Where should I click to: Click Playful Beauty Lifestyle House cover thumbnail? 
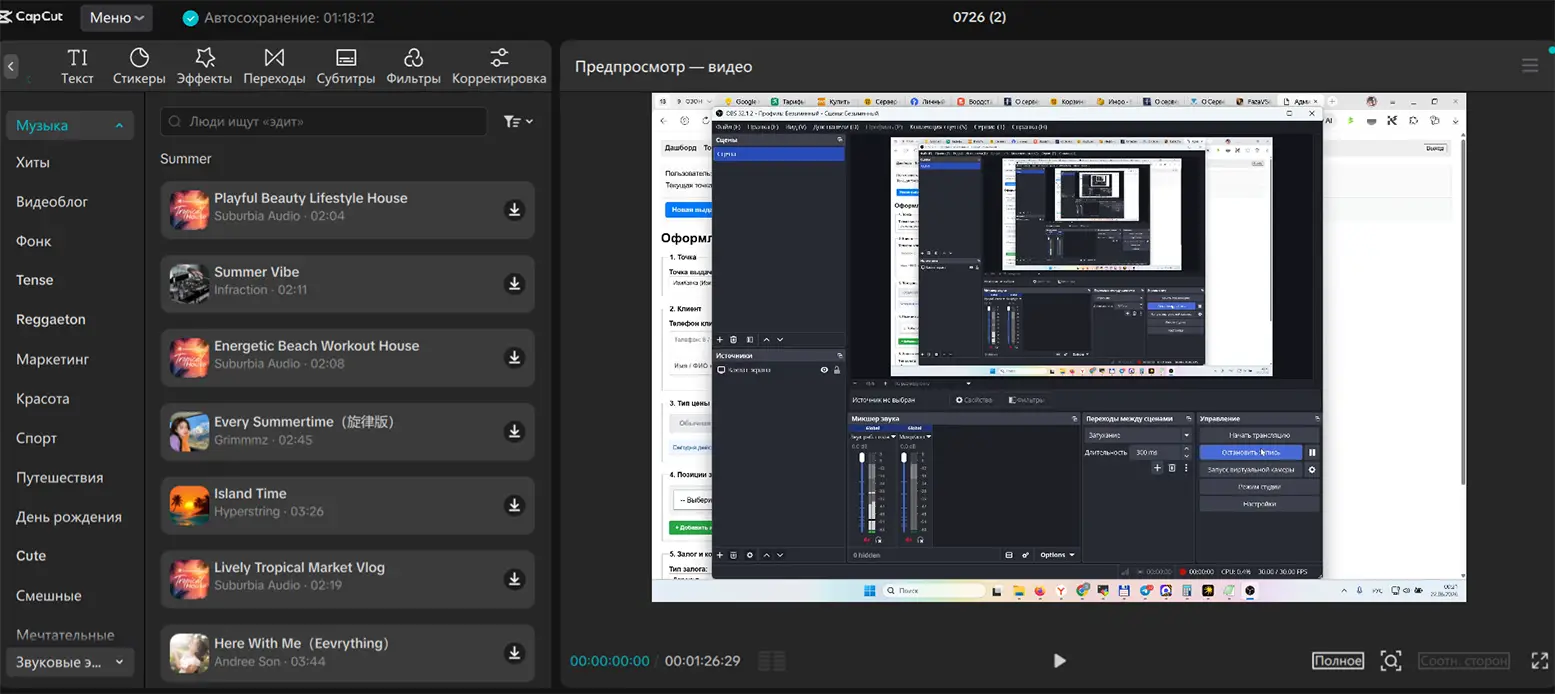189,210
